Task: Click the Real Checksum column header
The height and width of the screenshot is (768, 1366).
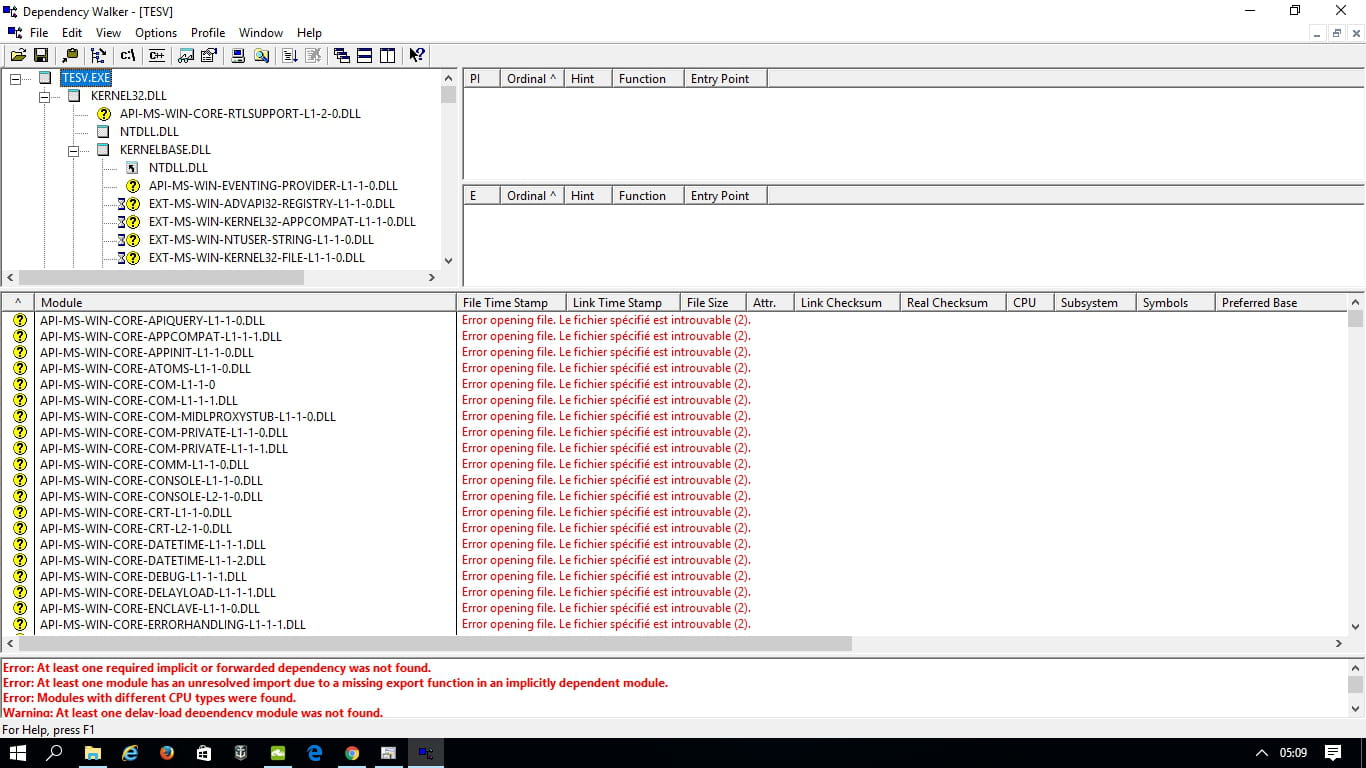Action: [x=953, y=303]
